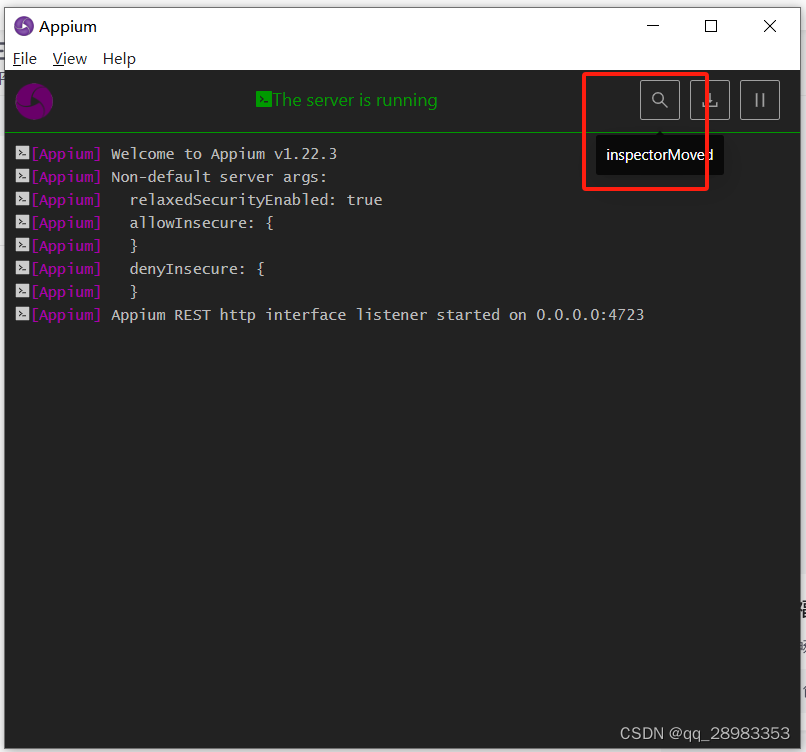The height and width of the screenshot is (752, 806).
Task: Open the View menu
Action: pyautogui.click(x=69, y=58)
